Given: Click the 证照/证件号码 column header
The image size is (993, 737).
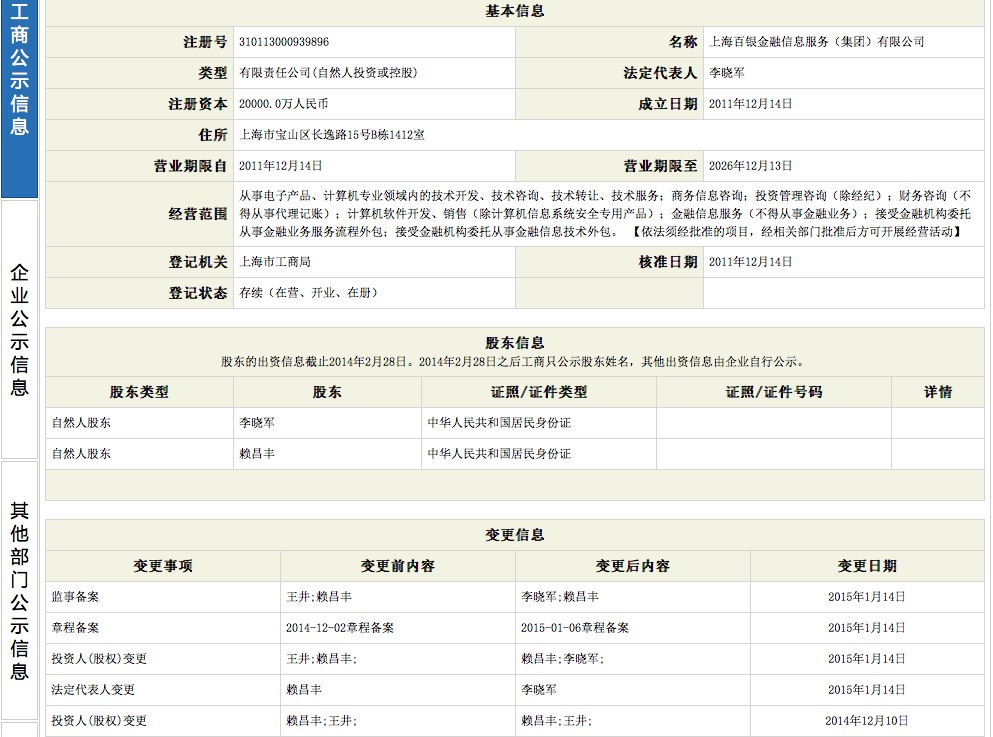Looking at the screenshot, I should [774, 392].
